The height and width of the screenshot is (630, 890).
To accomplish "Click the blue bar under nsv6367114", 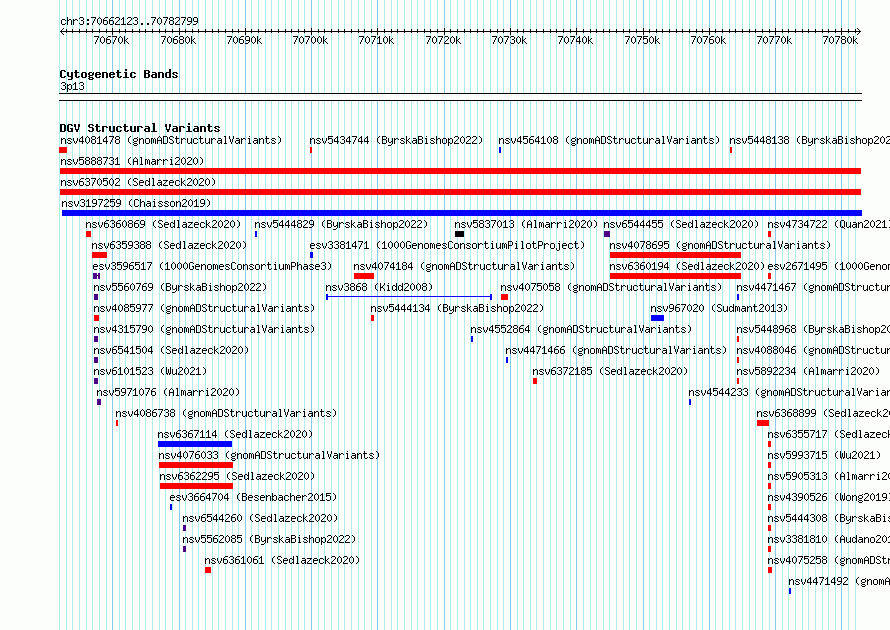I will coord(195,444).
